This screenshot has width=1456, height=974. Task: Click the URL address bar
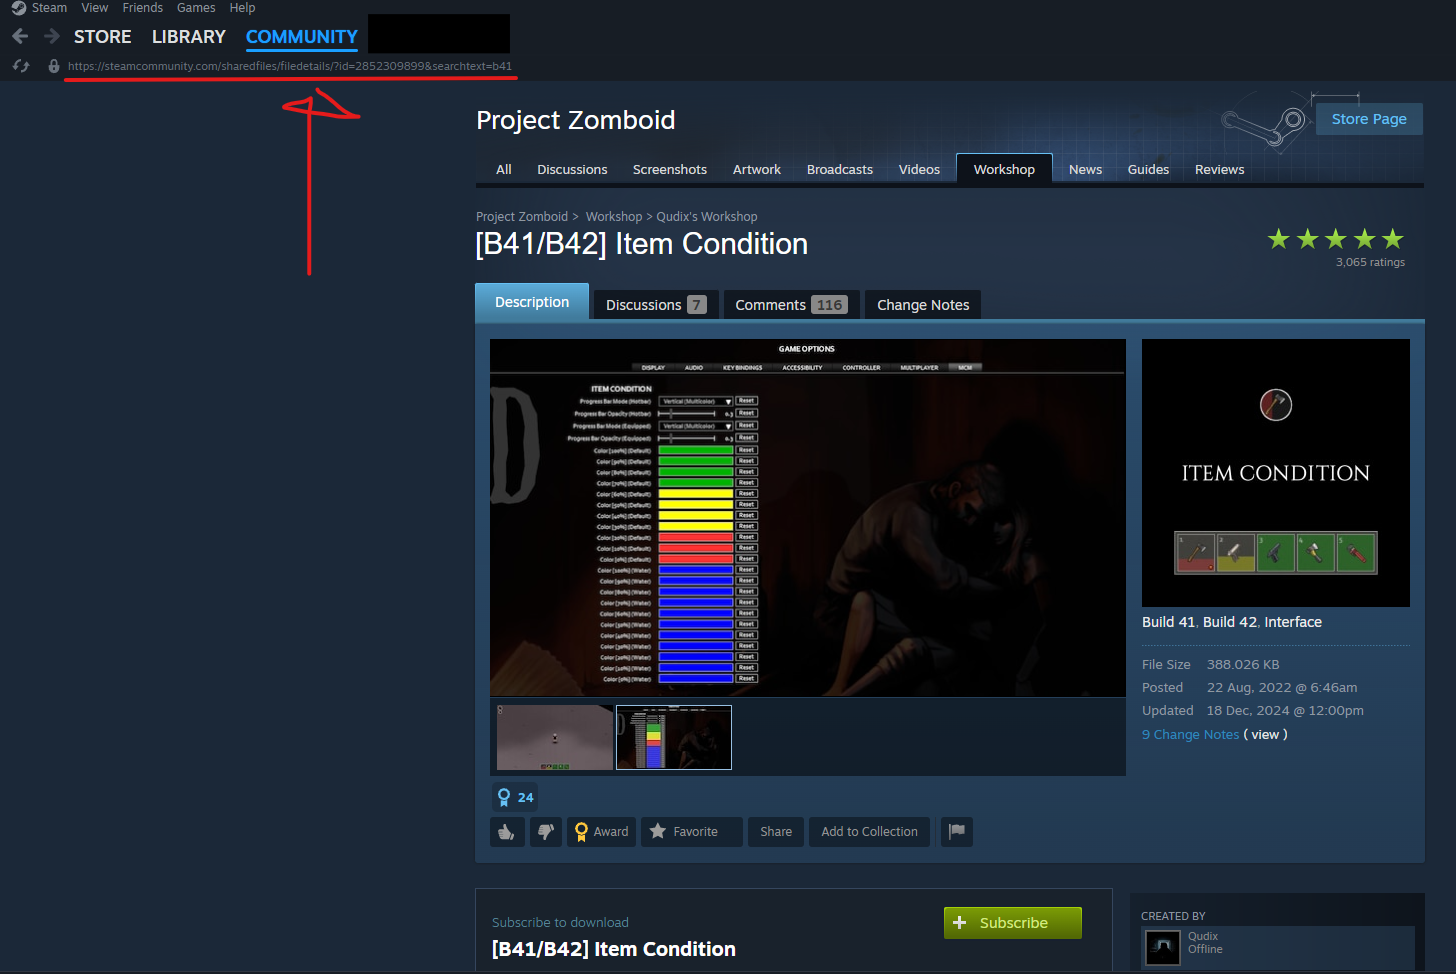pyautogui.click(x=290, y=66)
